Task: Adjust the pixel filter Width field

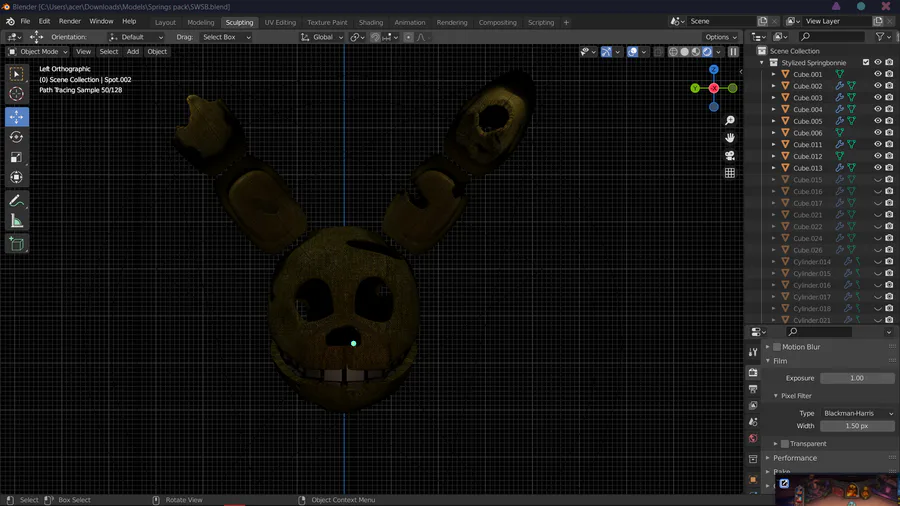Action: click(x=857, y=426)
